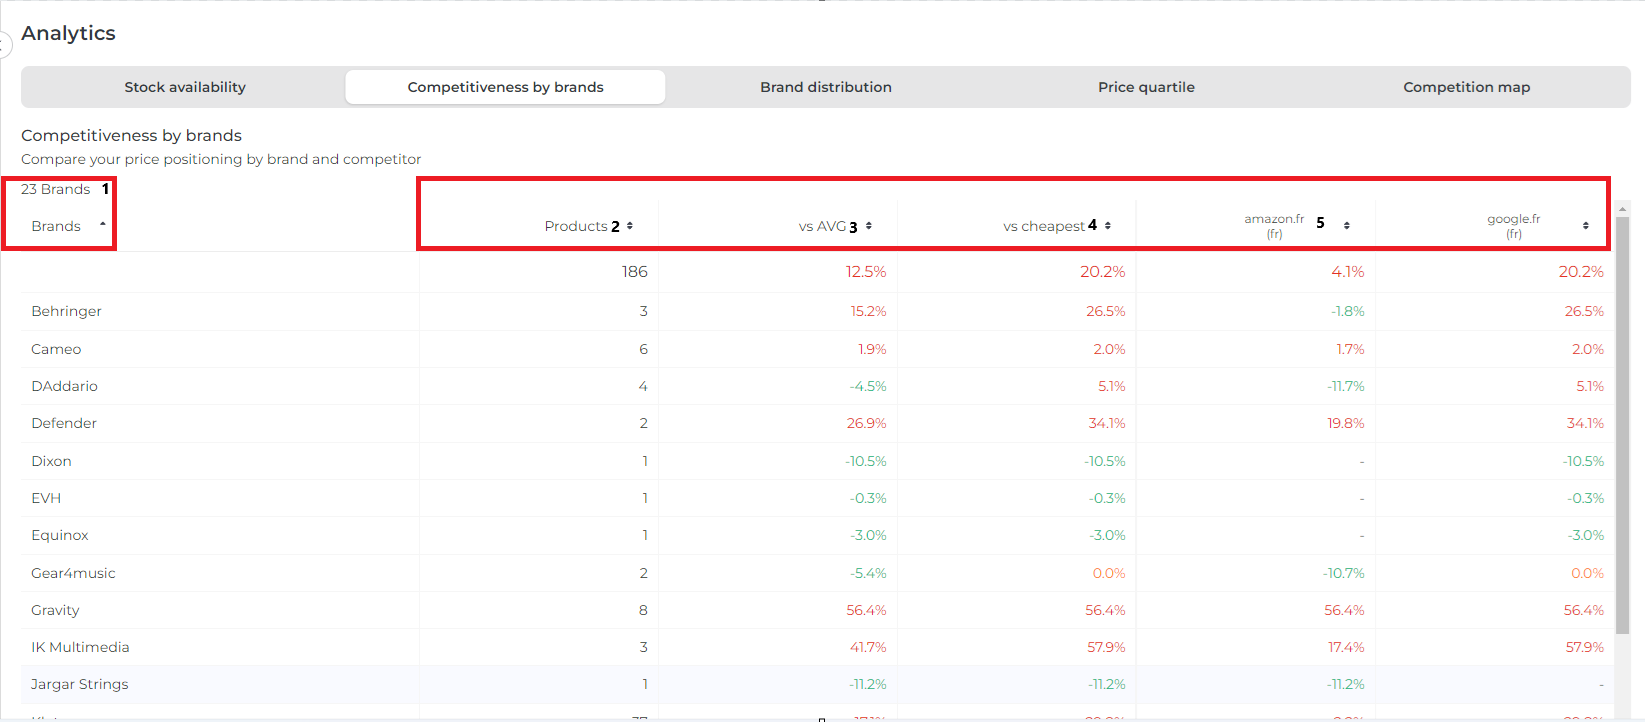This screenshot has height=722, width=1645.
Task: Click the Brands column header label
Action: 56,226
